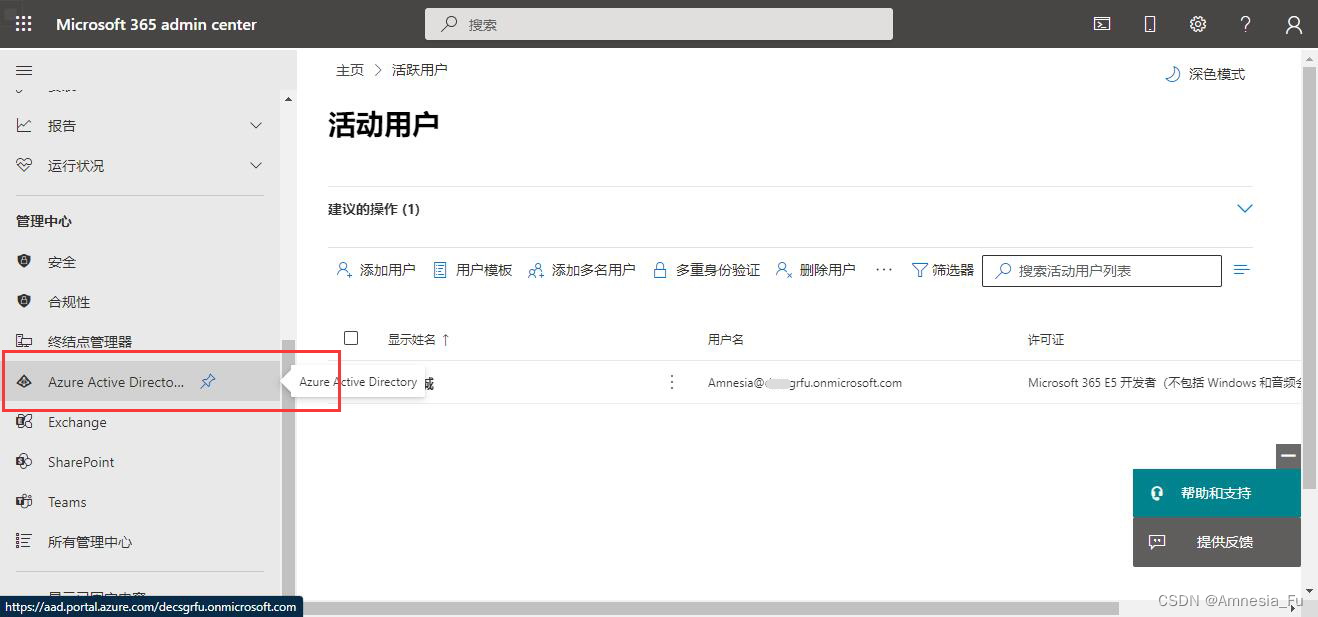The width and height of the screenshot is (1318, 617).
Task: Click the Amnesia onmicrosoft.com username cell
Action: coord(805,382)
